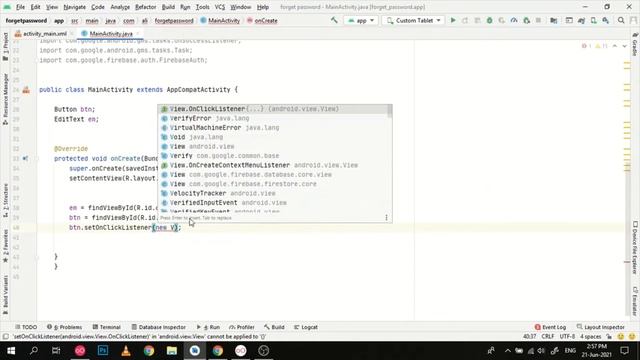Open the Device File Explorer side panel
The width and height of the screenshot is (640, 360).
[x=635, y=247]
